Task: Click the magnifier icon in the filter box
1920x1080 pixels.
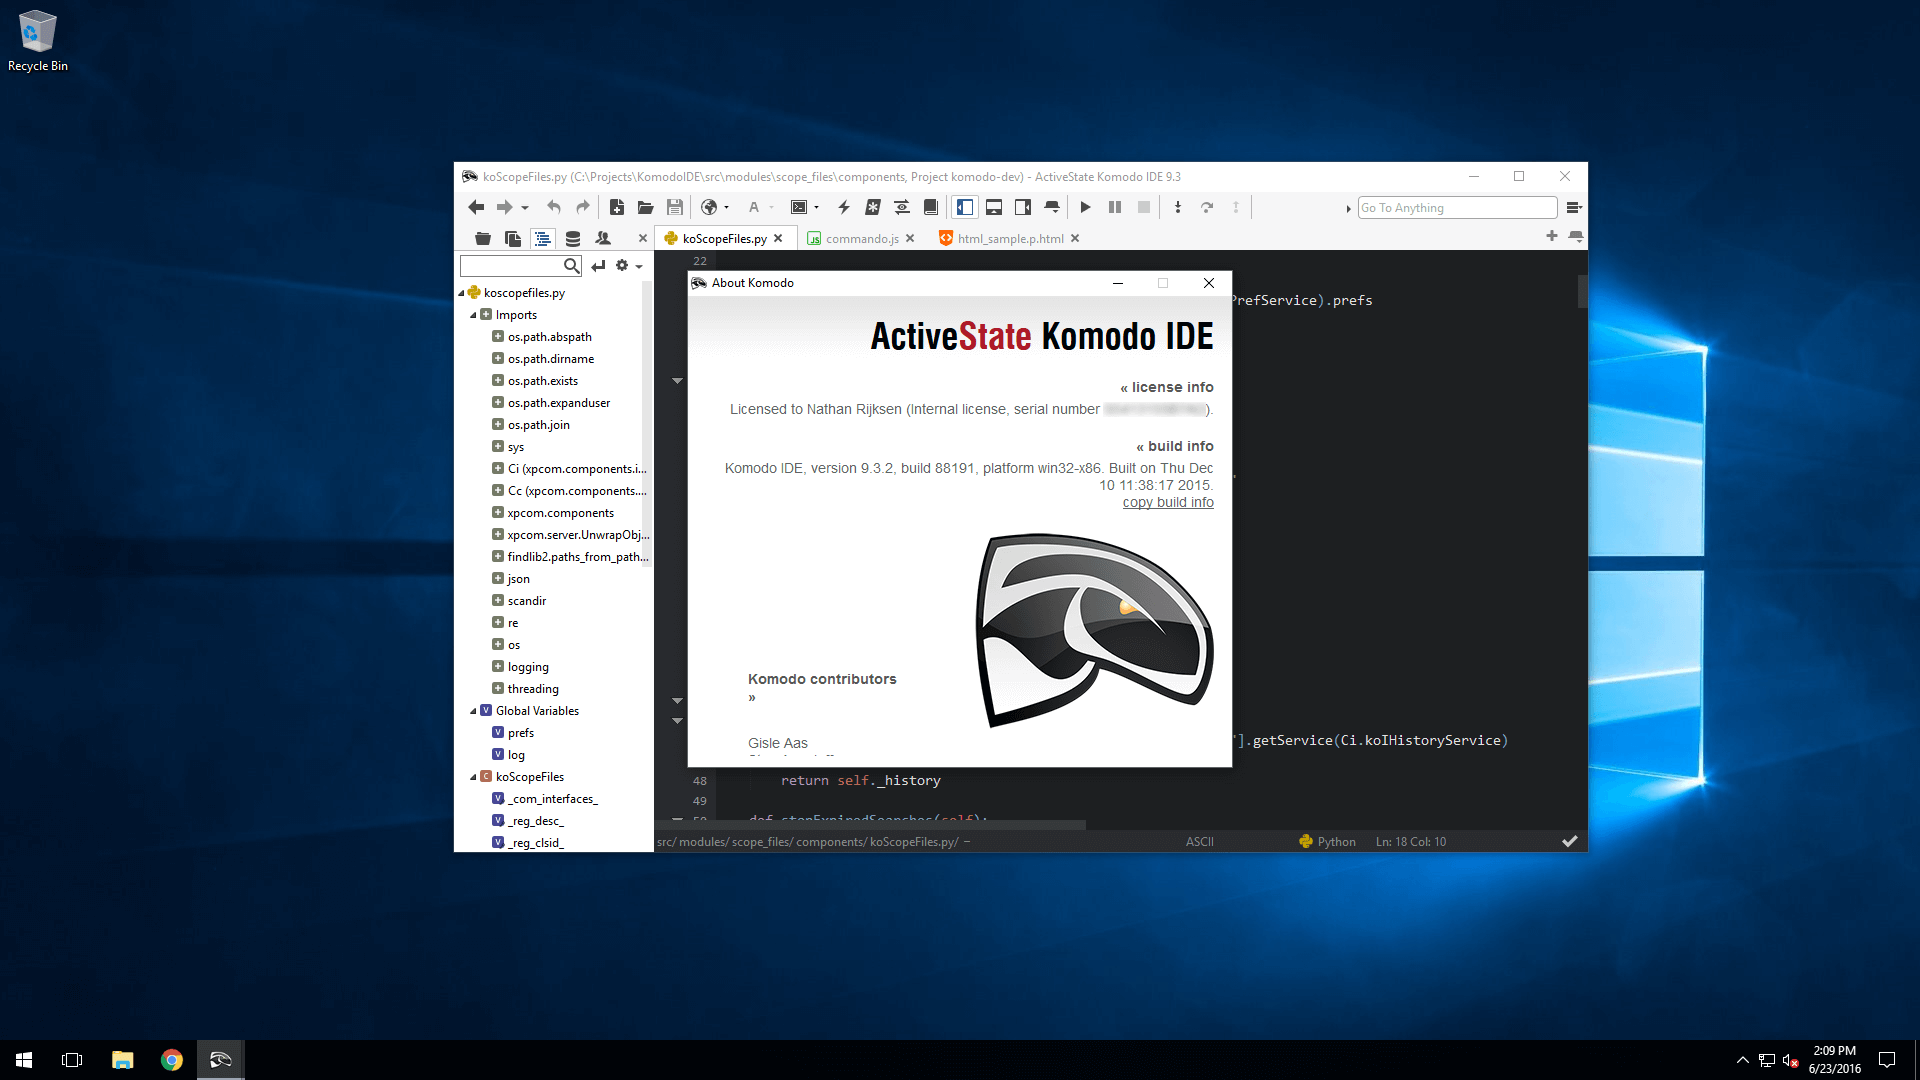Action: [x=571, y=265]
